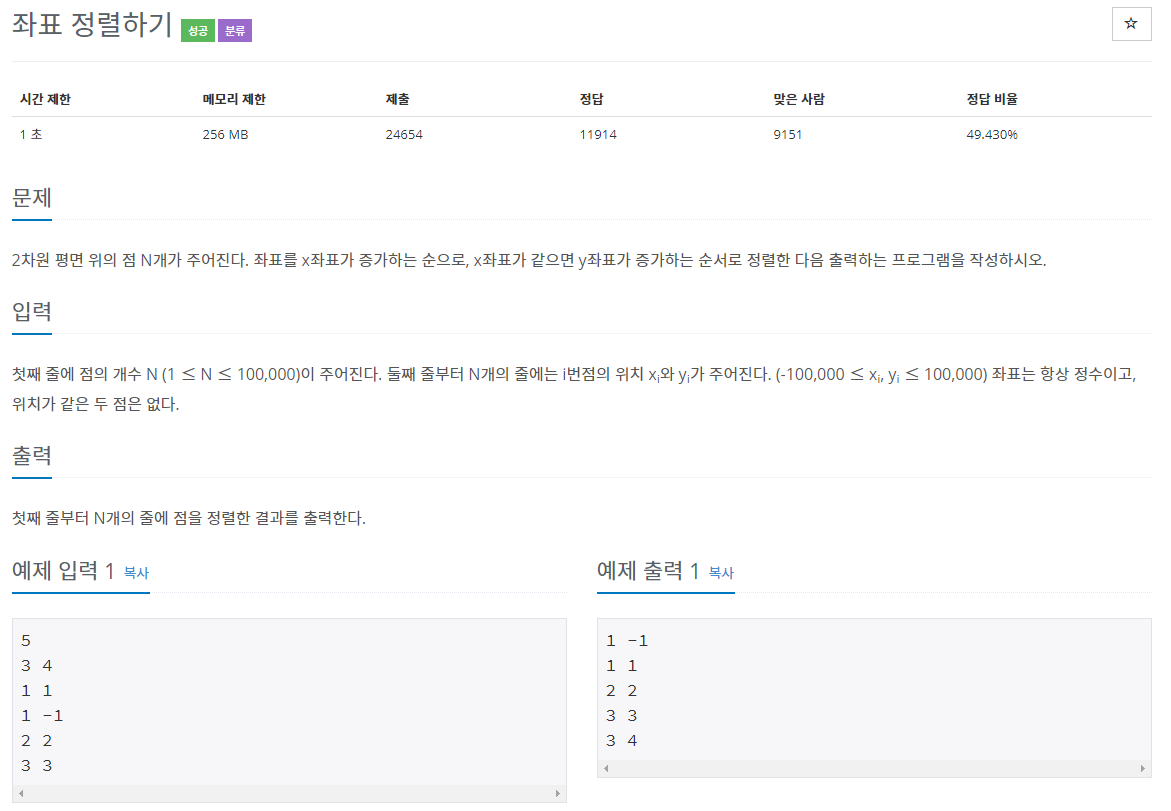Image resolution: width=1171 pixels, height=811 pixels.
Task: Copy example input via 복사 link
Action: [136, 573]
